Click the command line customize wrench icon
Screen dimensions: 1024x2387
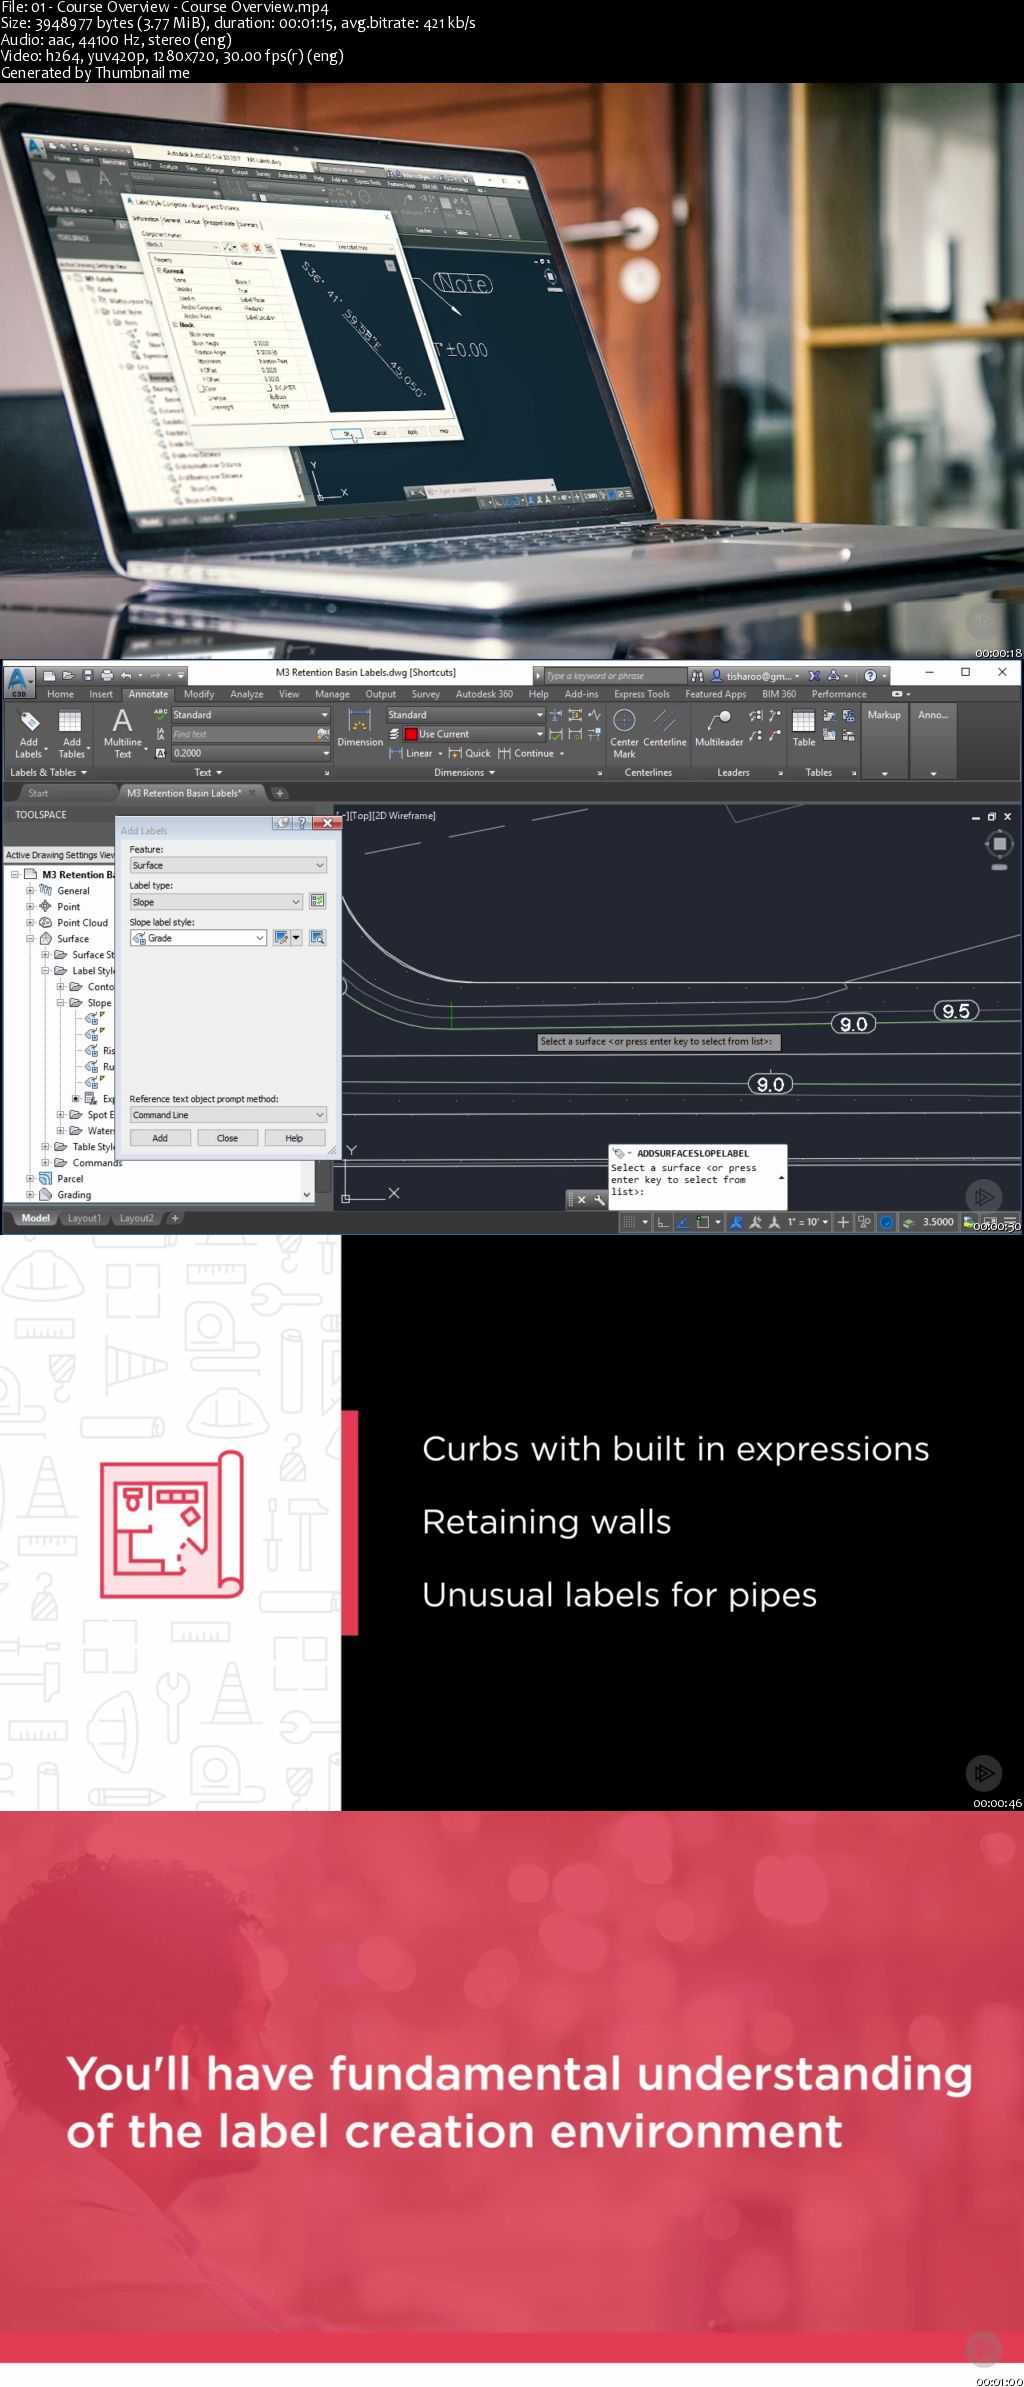pos(599,1199)
